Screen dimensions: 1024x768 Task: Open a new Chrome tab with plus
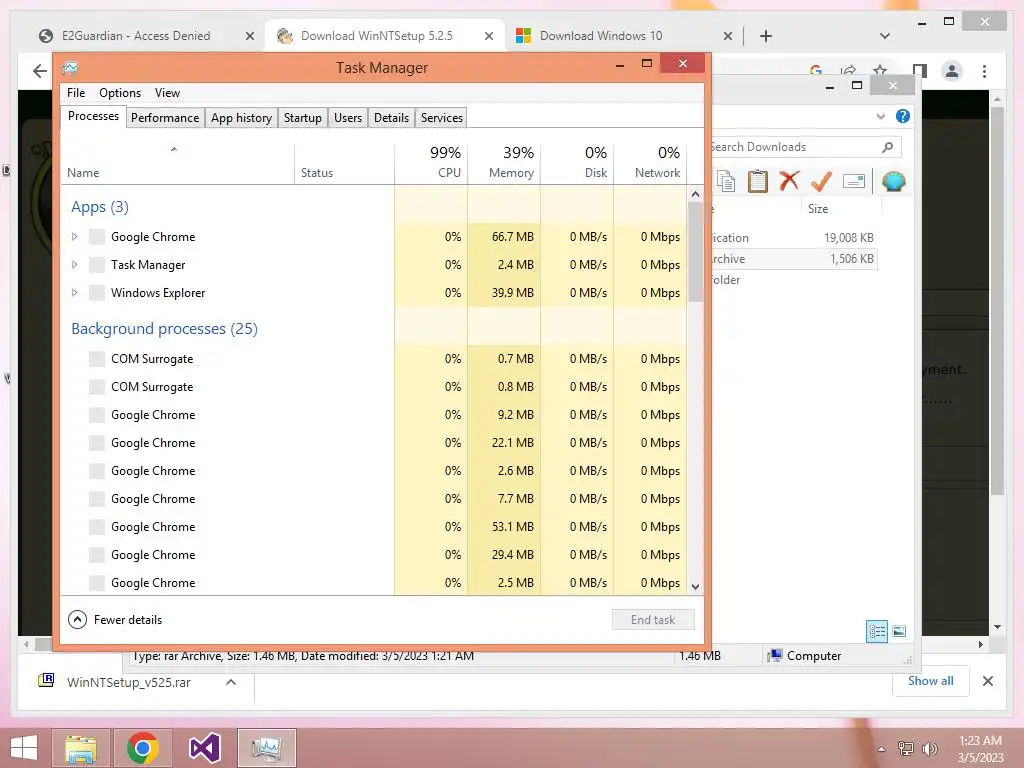[x=765, y=36]
